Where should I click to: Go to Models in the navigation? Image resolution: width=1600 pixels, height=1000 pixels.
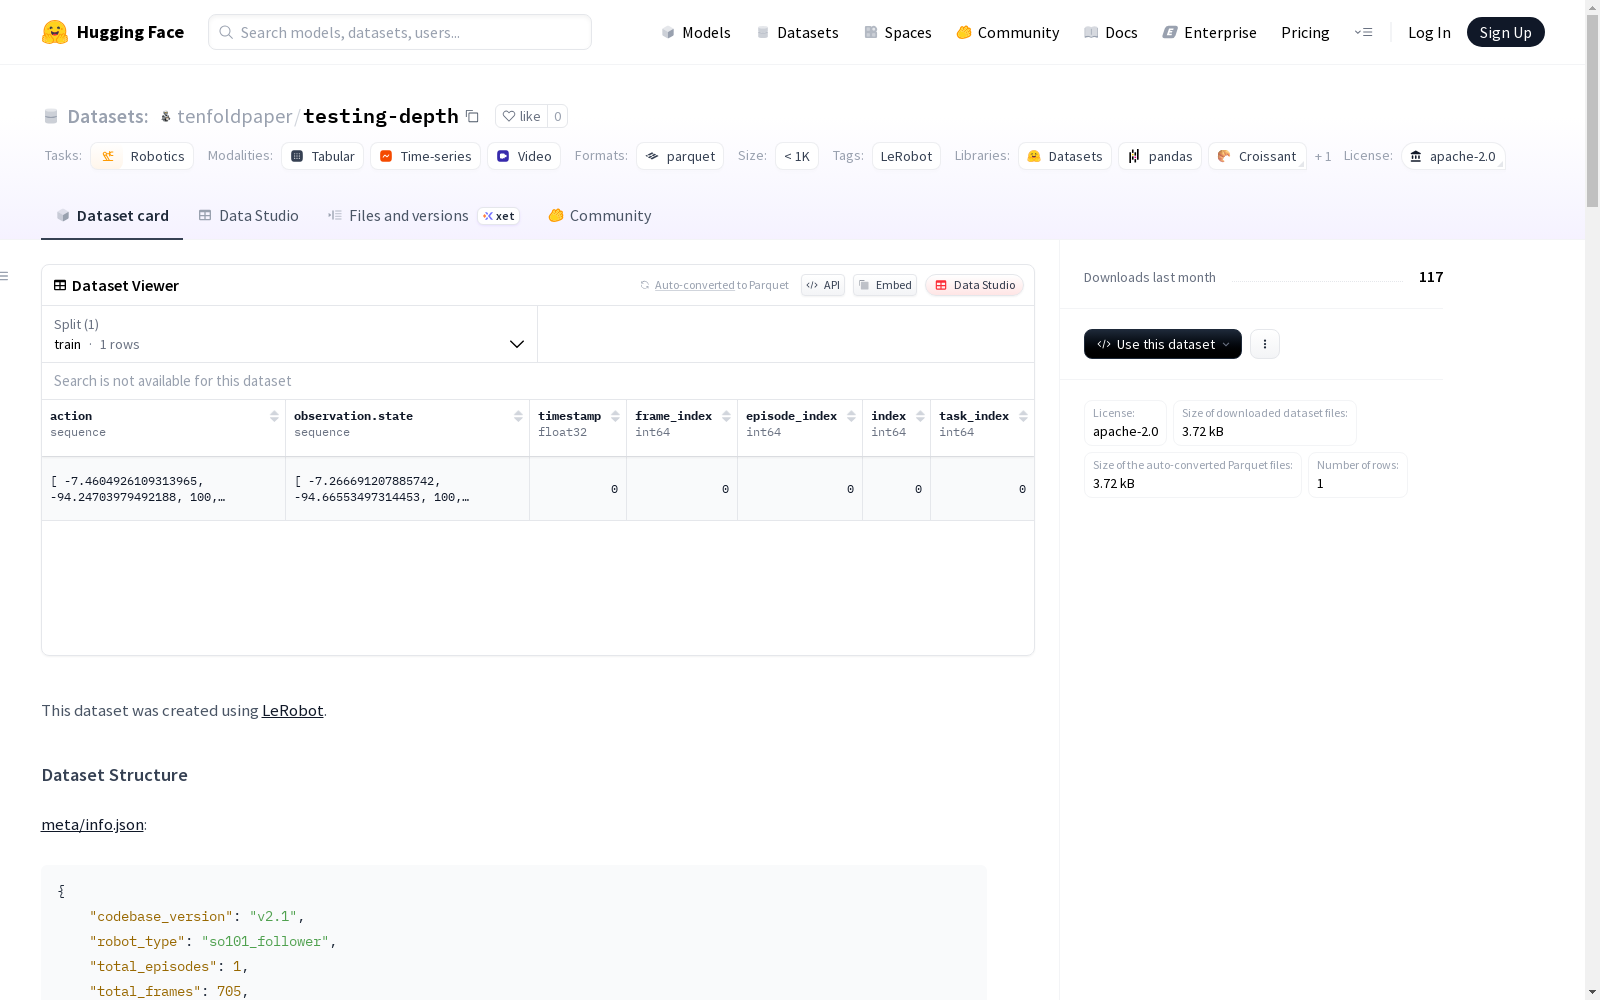point(696,32)
